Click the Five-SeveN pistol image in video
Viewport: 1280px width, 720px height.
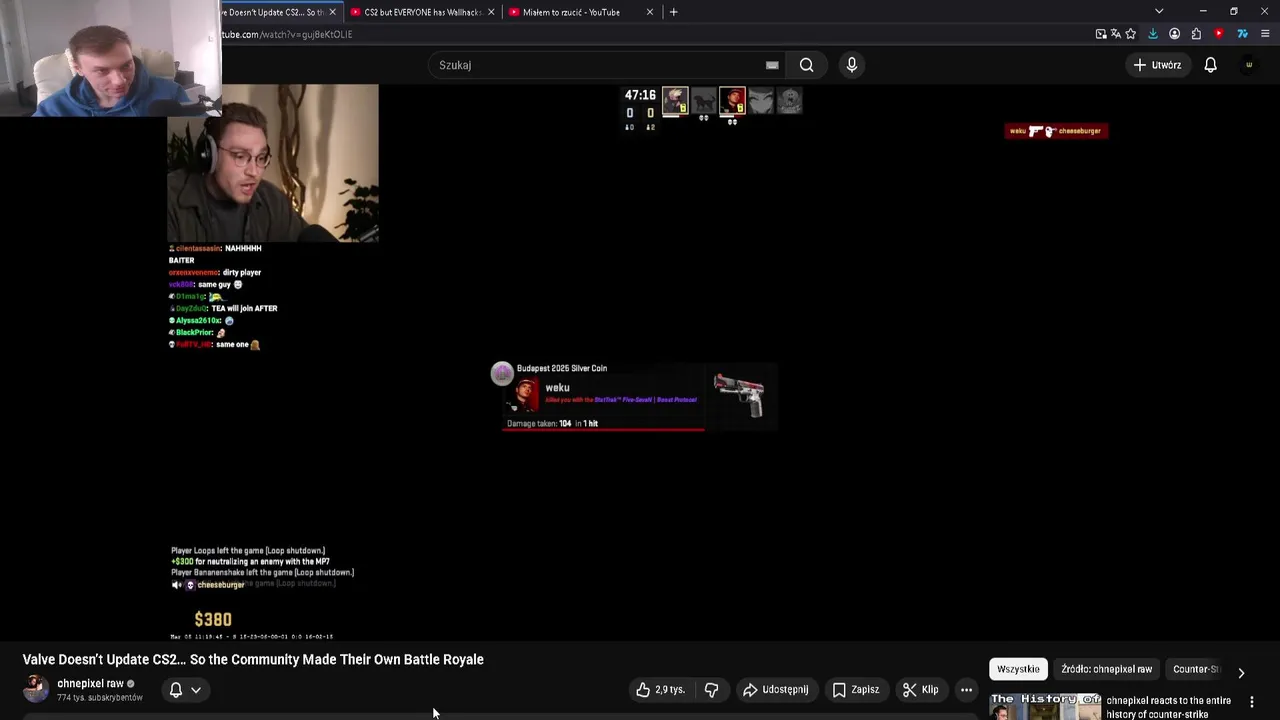coord(739,394)
